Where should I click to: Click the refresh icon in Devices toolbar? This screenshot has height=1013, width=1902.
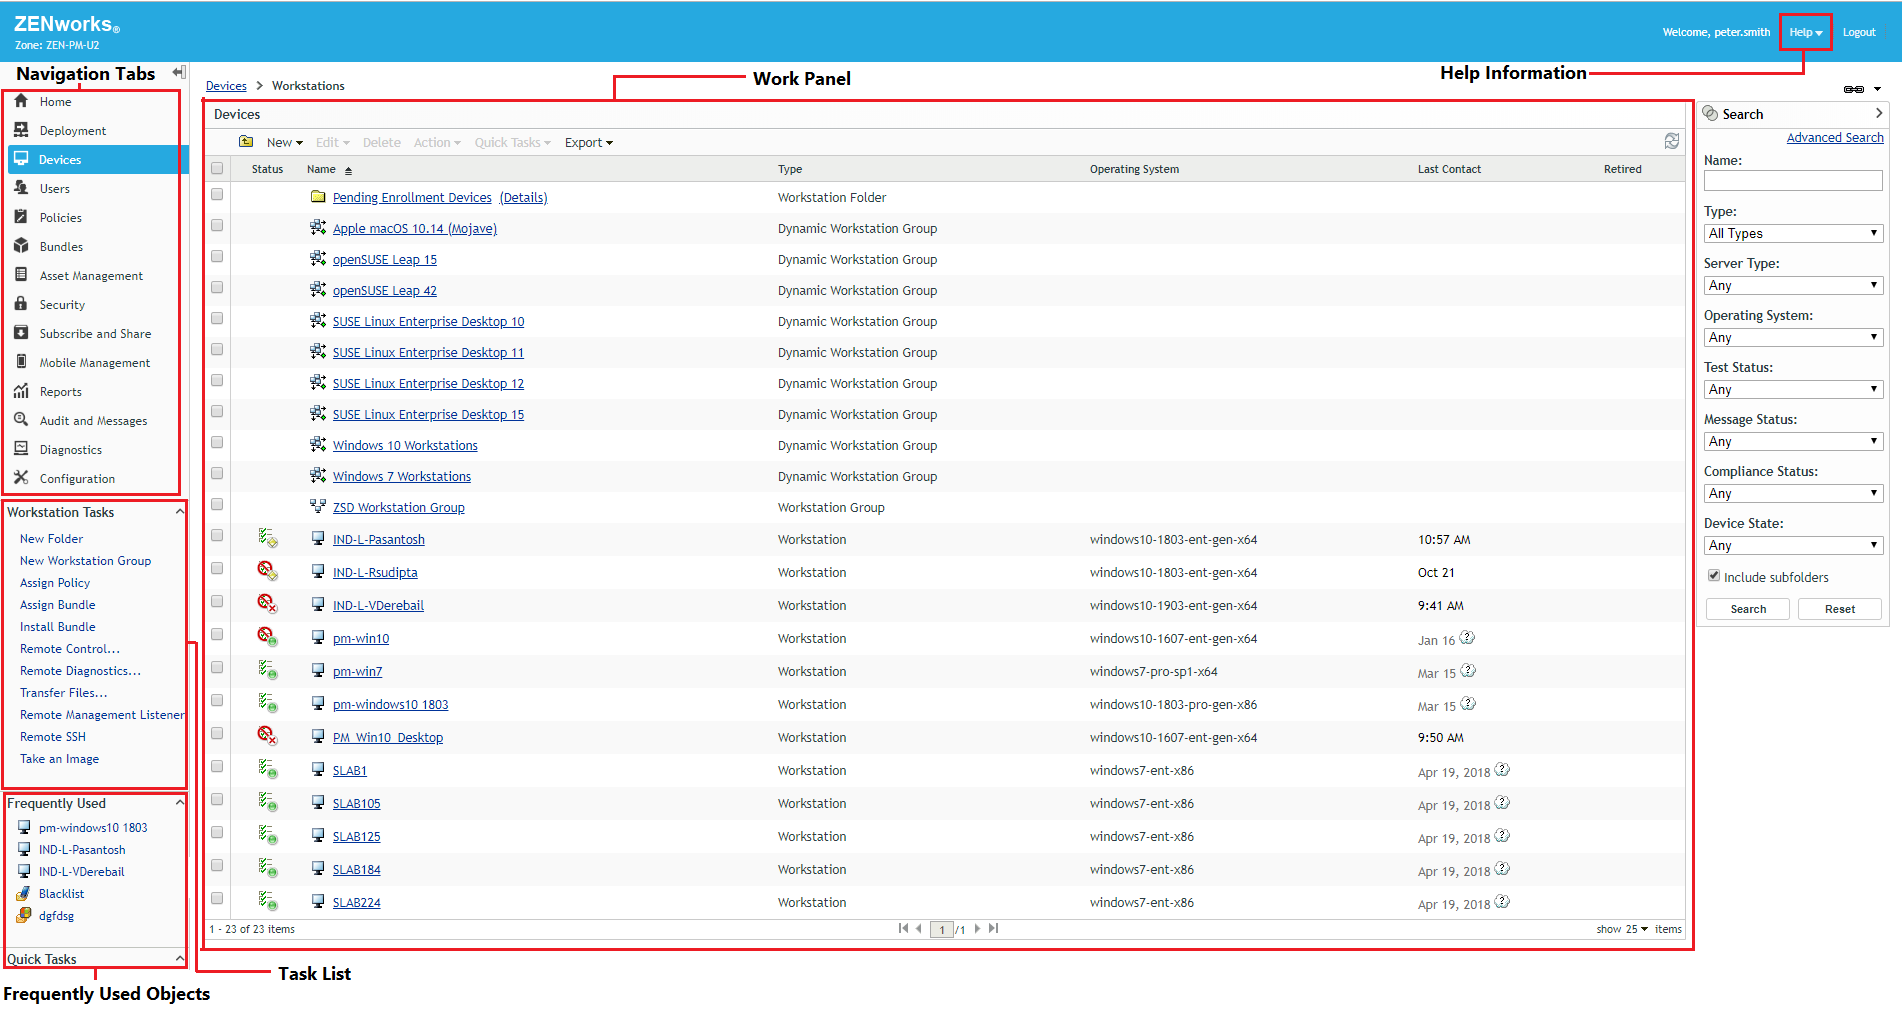tap(1671, 141)
